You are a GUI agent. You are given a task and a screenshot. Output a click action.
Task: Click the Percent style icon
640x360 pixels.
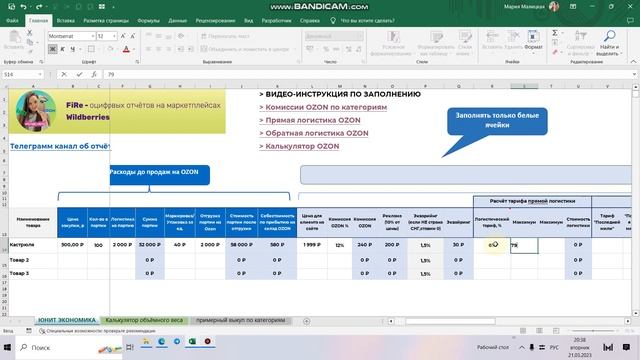pyautogui.click(x=326, y=49)
